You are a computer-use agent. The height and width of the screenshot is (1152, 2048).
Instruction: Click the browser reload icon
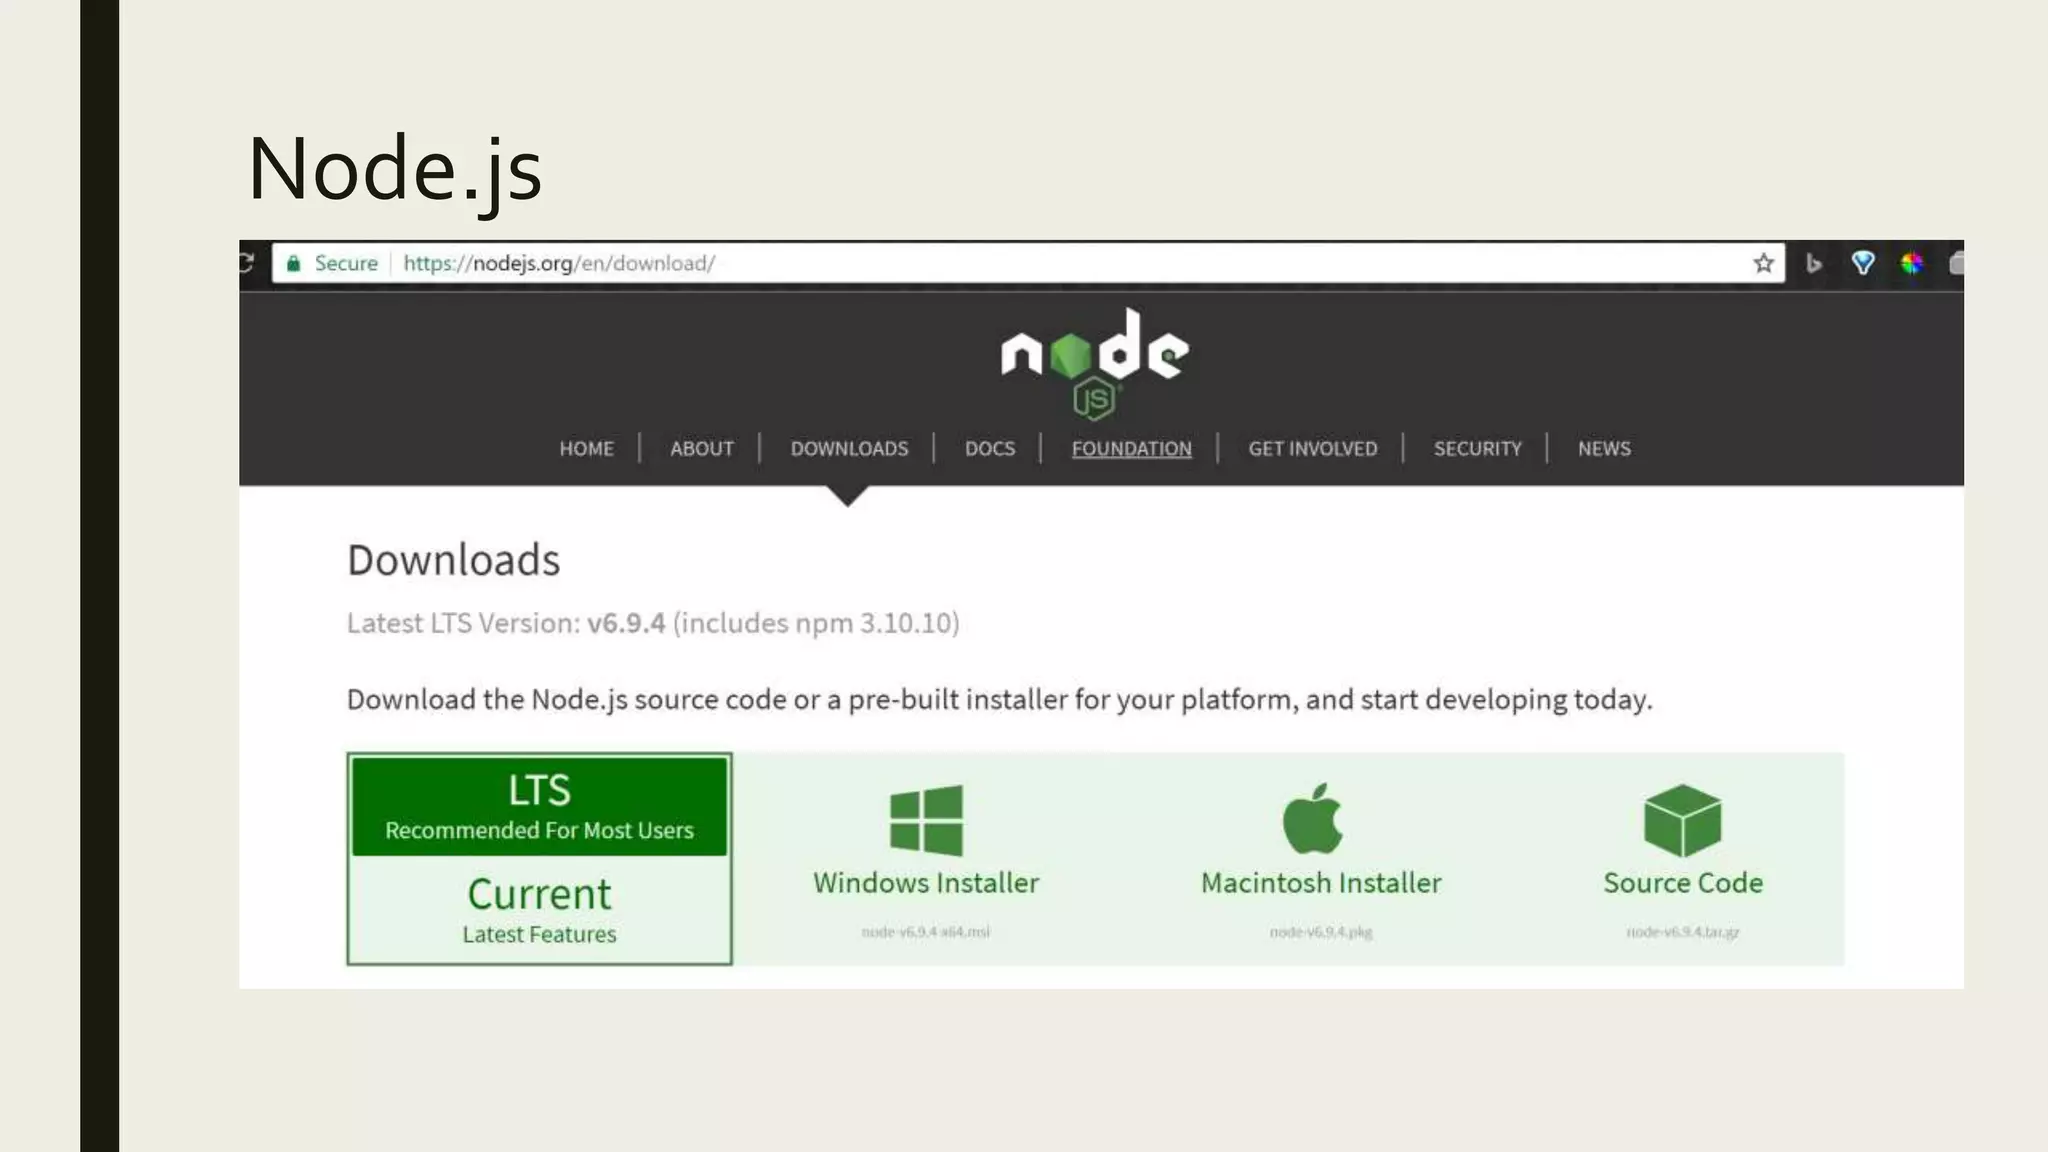[247, 263]
